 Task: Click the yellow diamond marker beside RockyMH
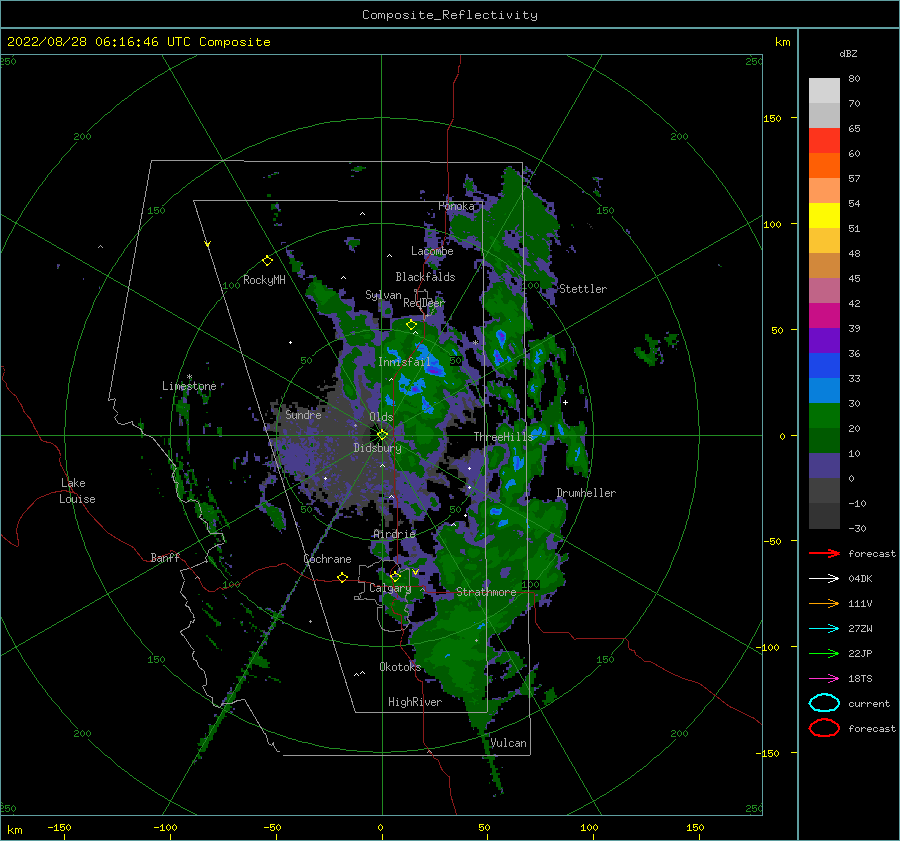(x=267, y=261)
